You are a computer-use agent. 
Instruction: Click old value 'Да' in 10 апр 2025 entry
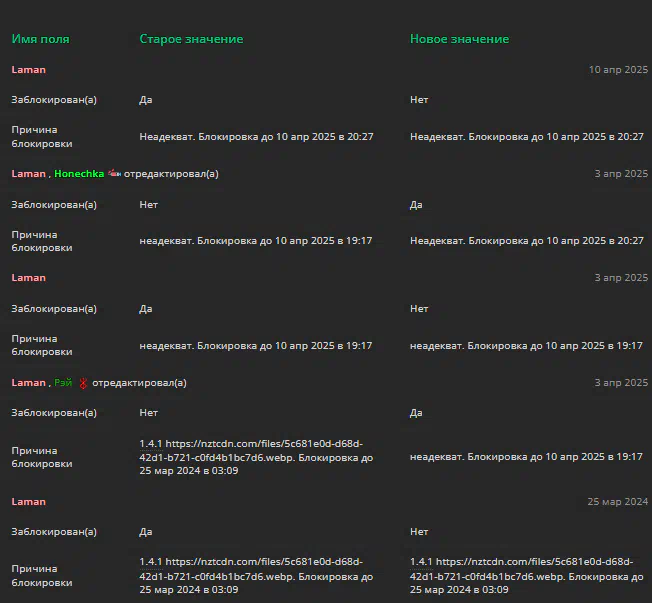pos(146,100)
